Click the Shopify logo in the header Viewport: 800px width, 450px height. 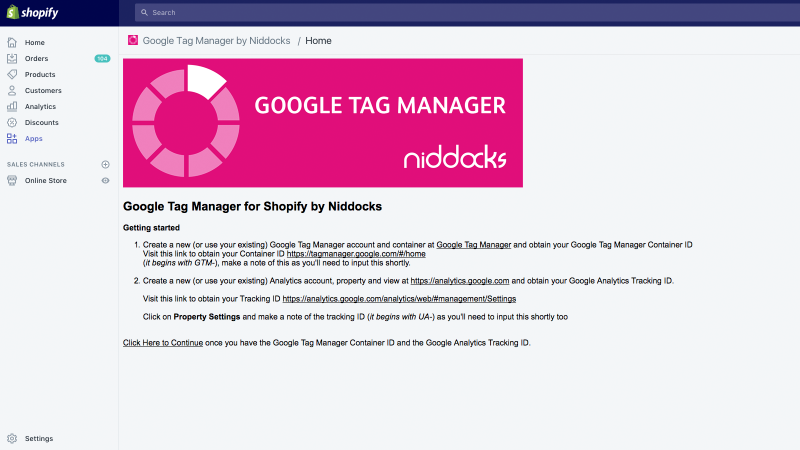coord(33,12)
